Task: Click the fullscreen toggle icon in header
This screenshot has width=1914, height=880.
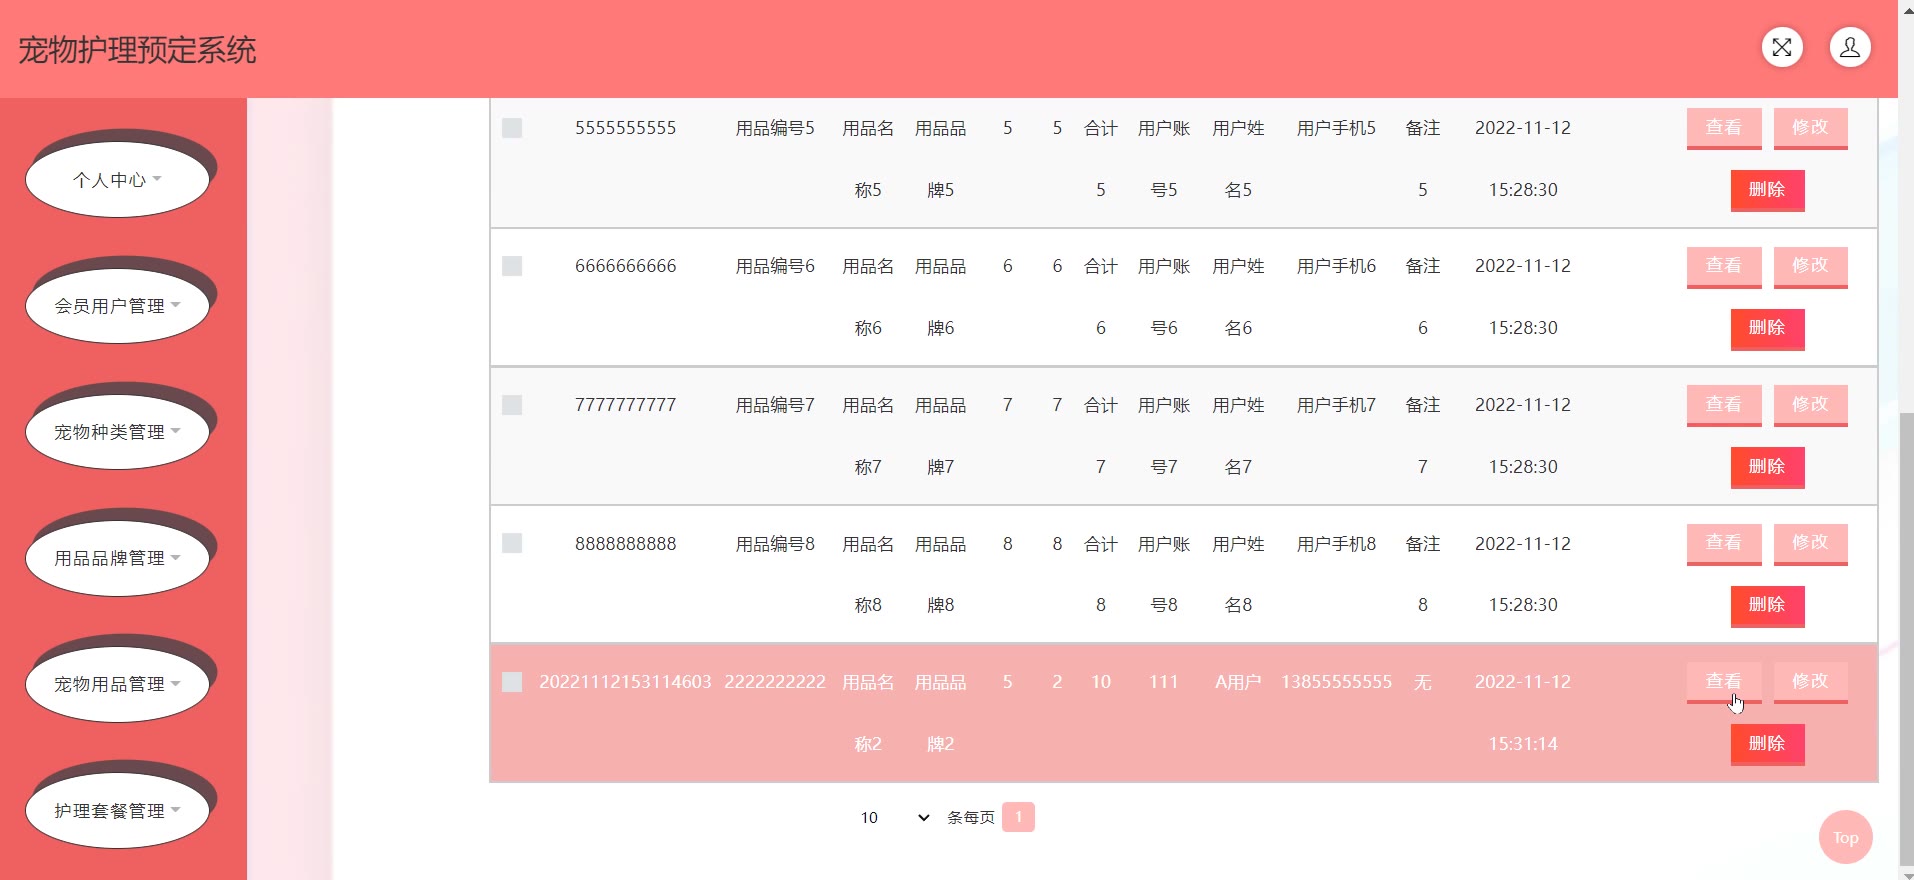Action: 1782,47
